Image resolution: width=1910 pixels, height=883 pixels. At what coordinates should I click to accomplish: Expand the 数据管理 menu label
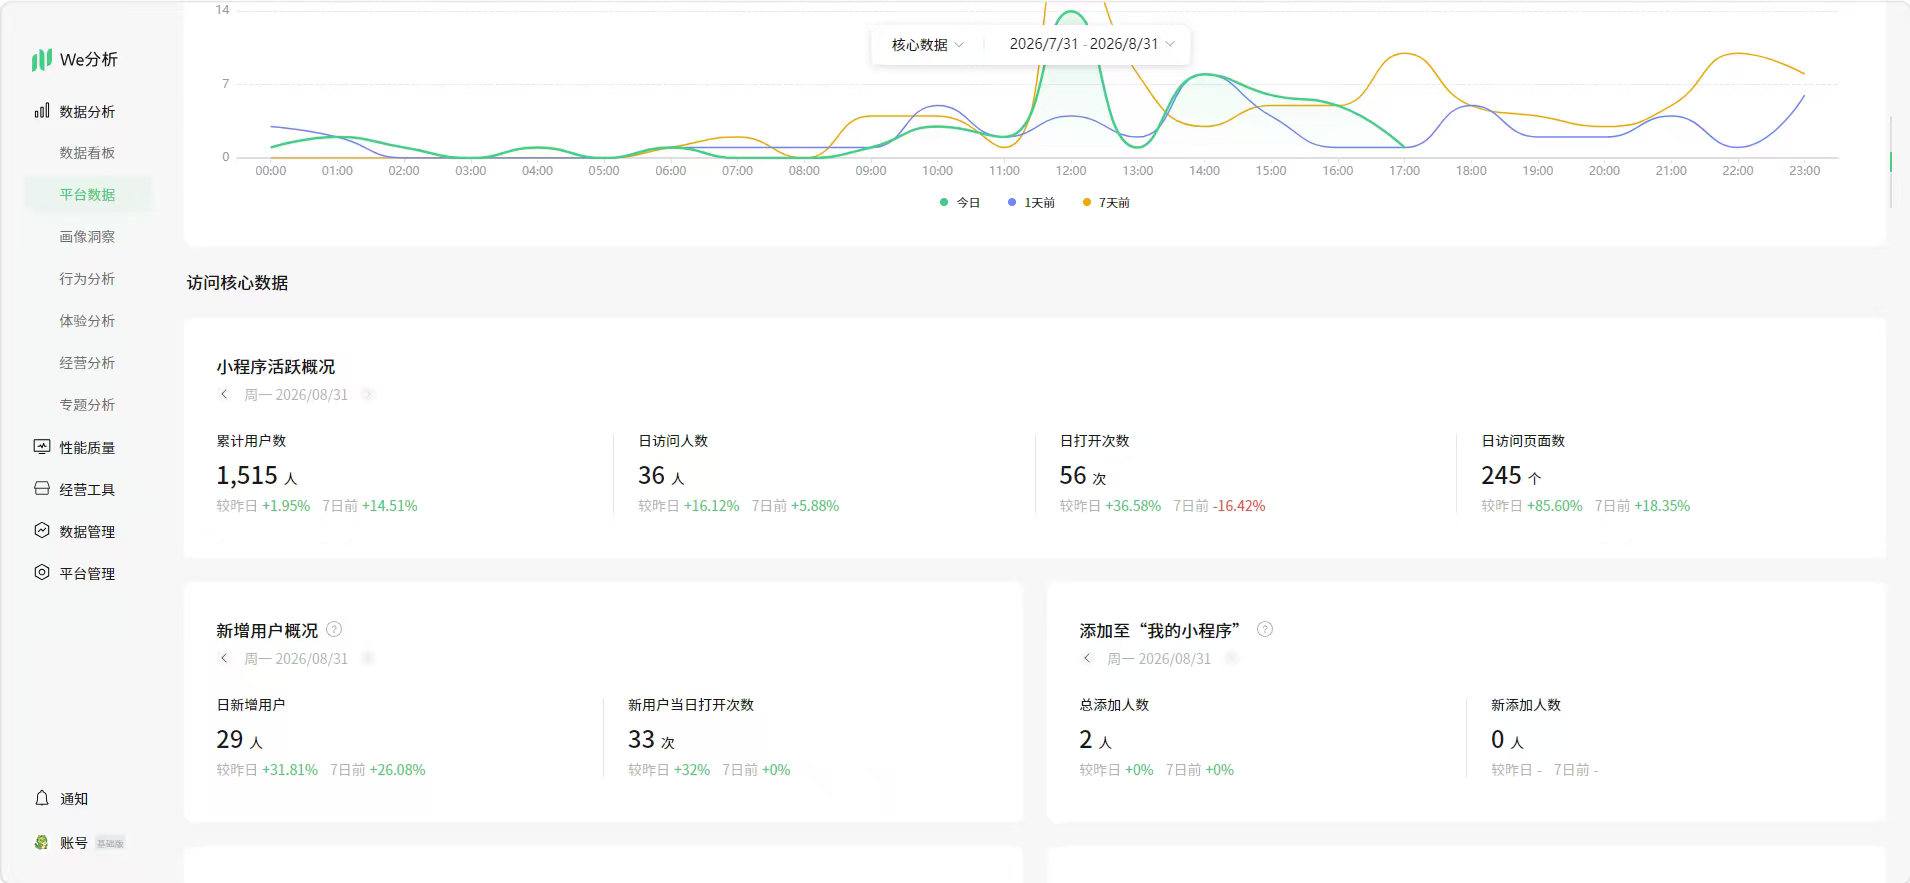[87, 532]
